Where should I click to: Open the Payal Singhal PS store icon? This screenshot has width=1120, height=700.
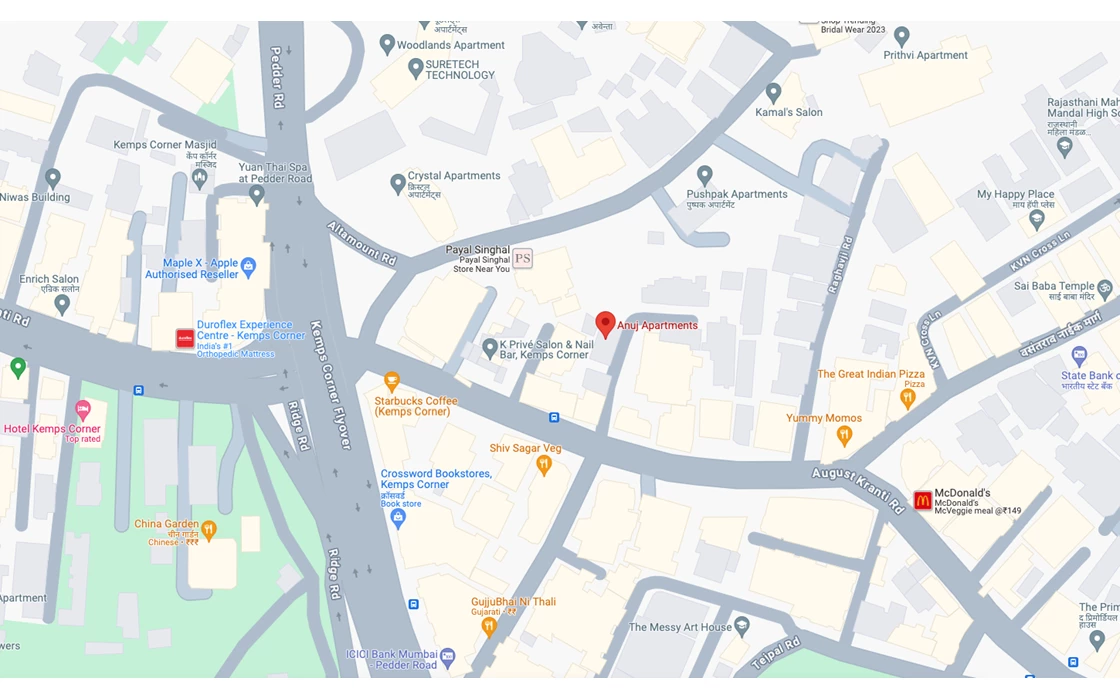pos(522,259)
